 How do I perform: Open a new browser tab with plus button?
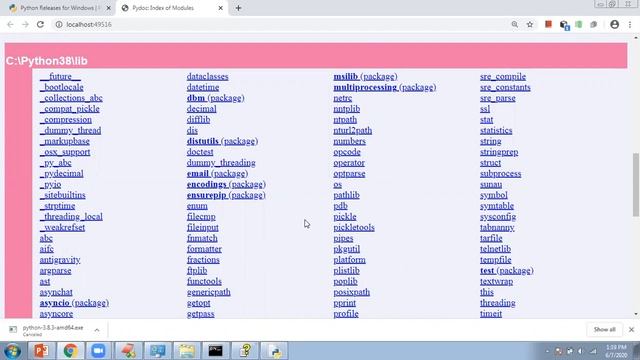point(238,8)
